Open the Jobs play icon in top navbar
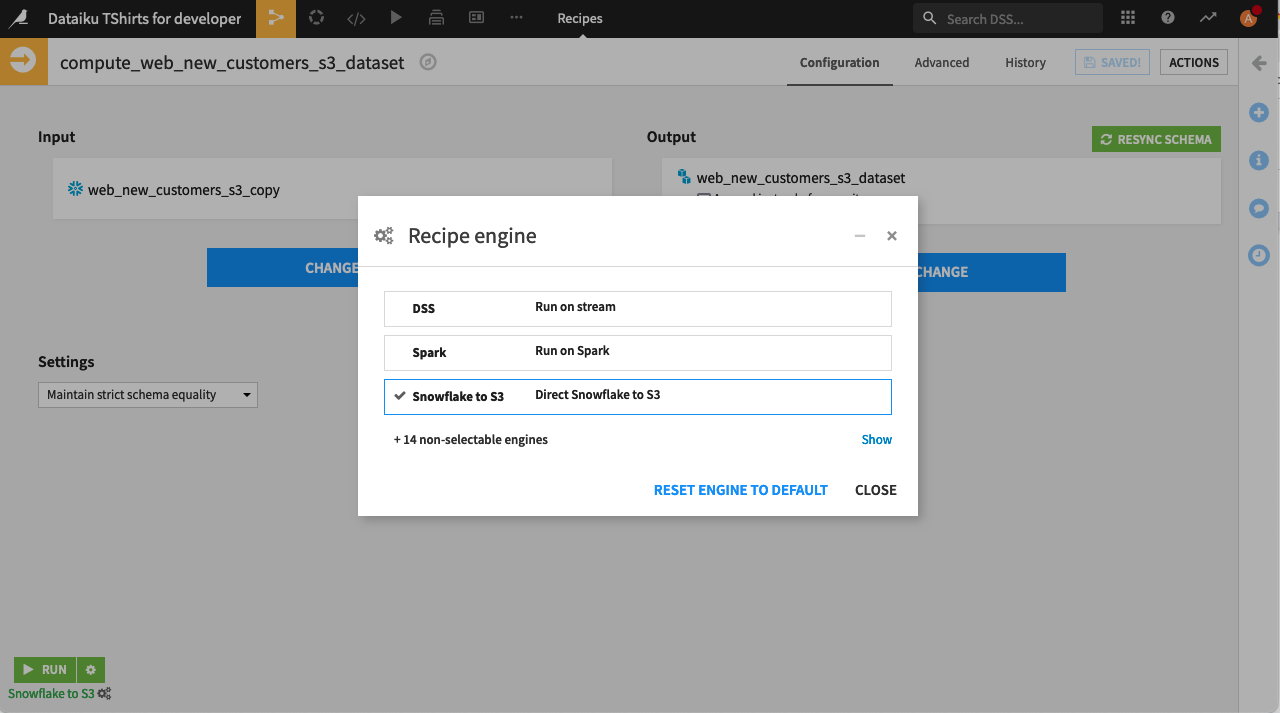Screen dimensions: 1280x713 tap(396, 18)
